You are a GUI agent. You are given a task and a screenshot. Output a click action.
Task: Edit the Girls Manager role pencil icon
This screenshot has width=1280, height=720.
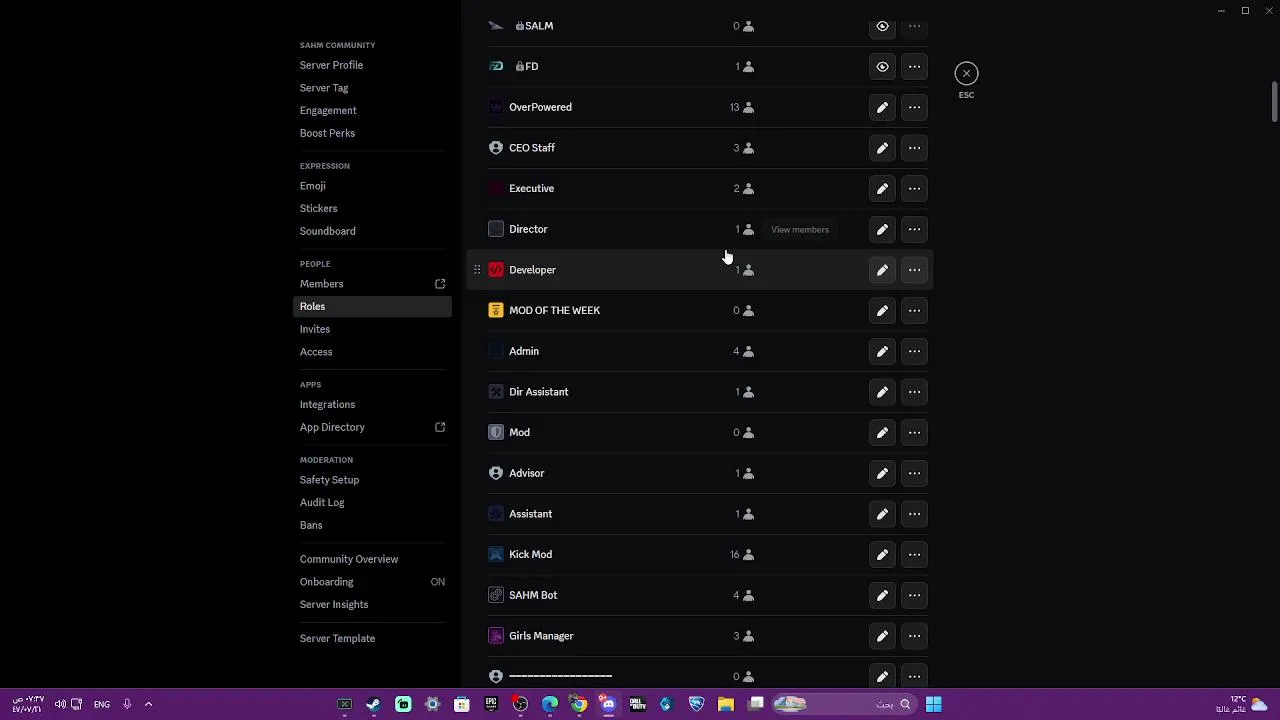tap(882, 636)
